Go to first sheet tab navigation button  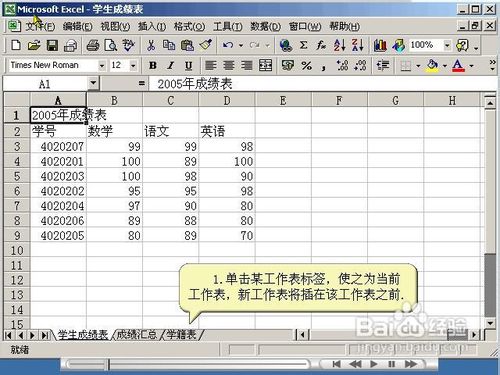click(9, 335)
